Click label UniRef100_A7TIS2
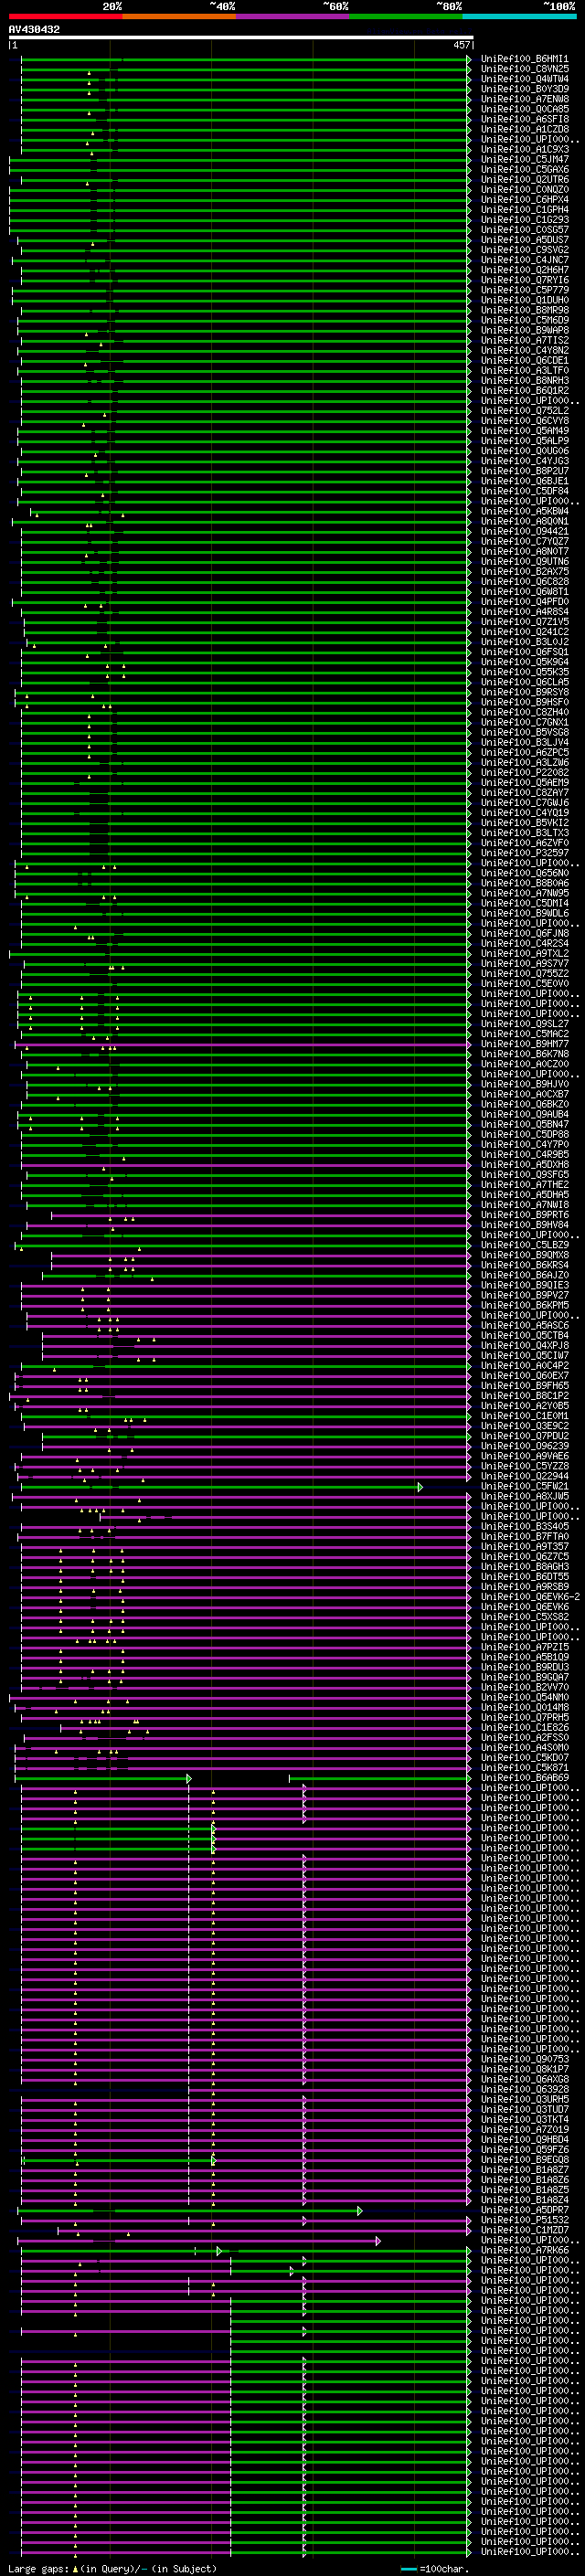Viewport: 585px width, 2576px height. point(525,340)
